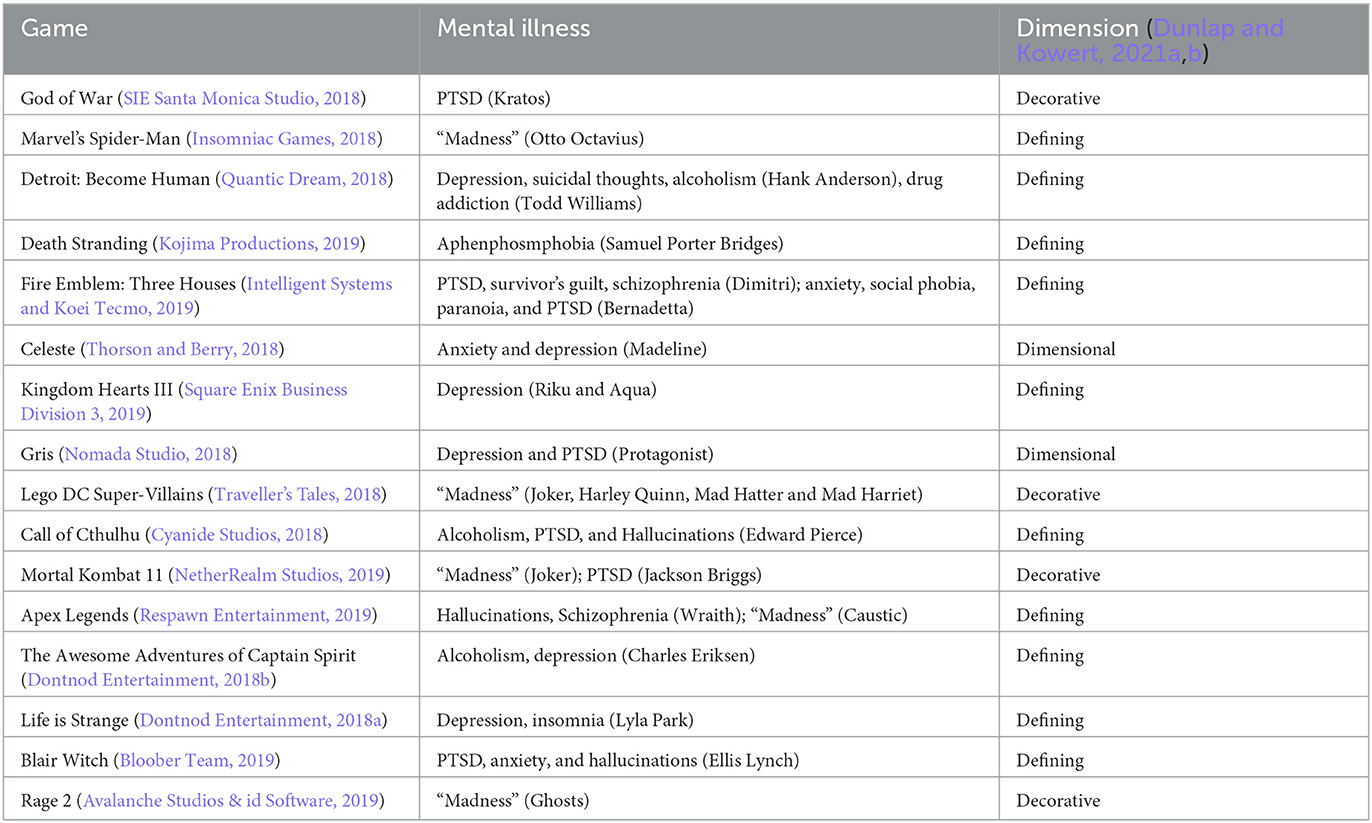Select the Hank Anderson depression cell text
This screenshot has height=823, width=1372.
click(x=690, y=191)
